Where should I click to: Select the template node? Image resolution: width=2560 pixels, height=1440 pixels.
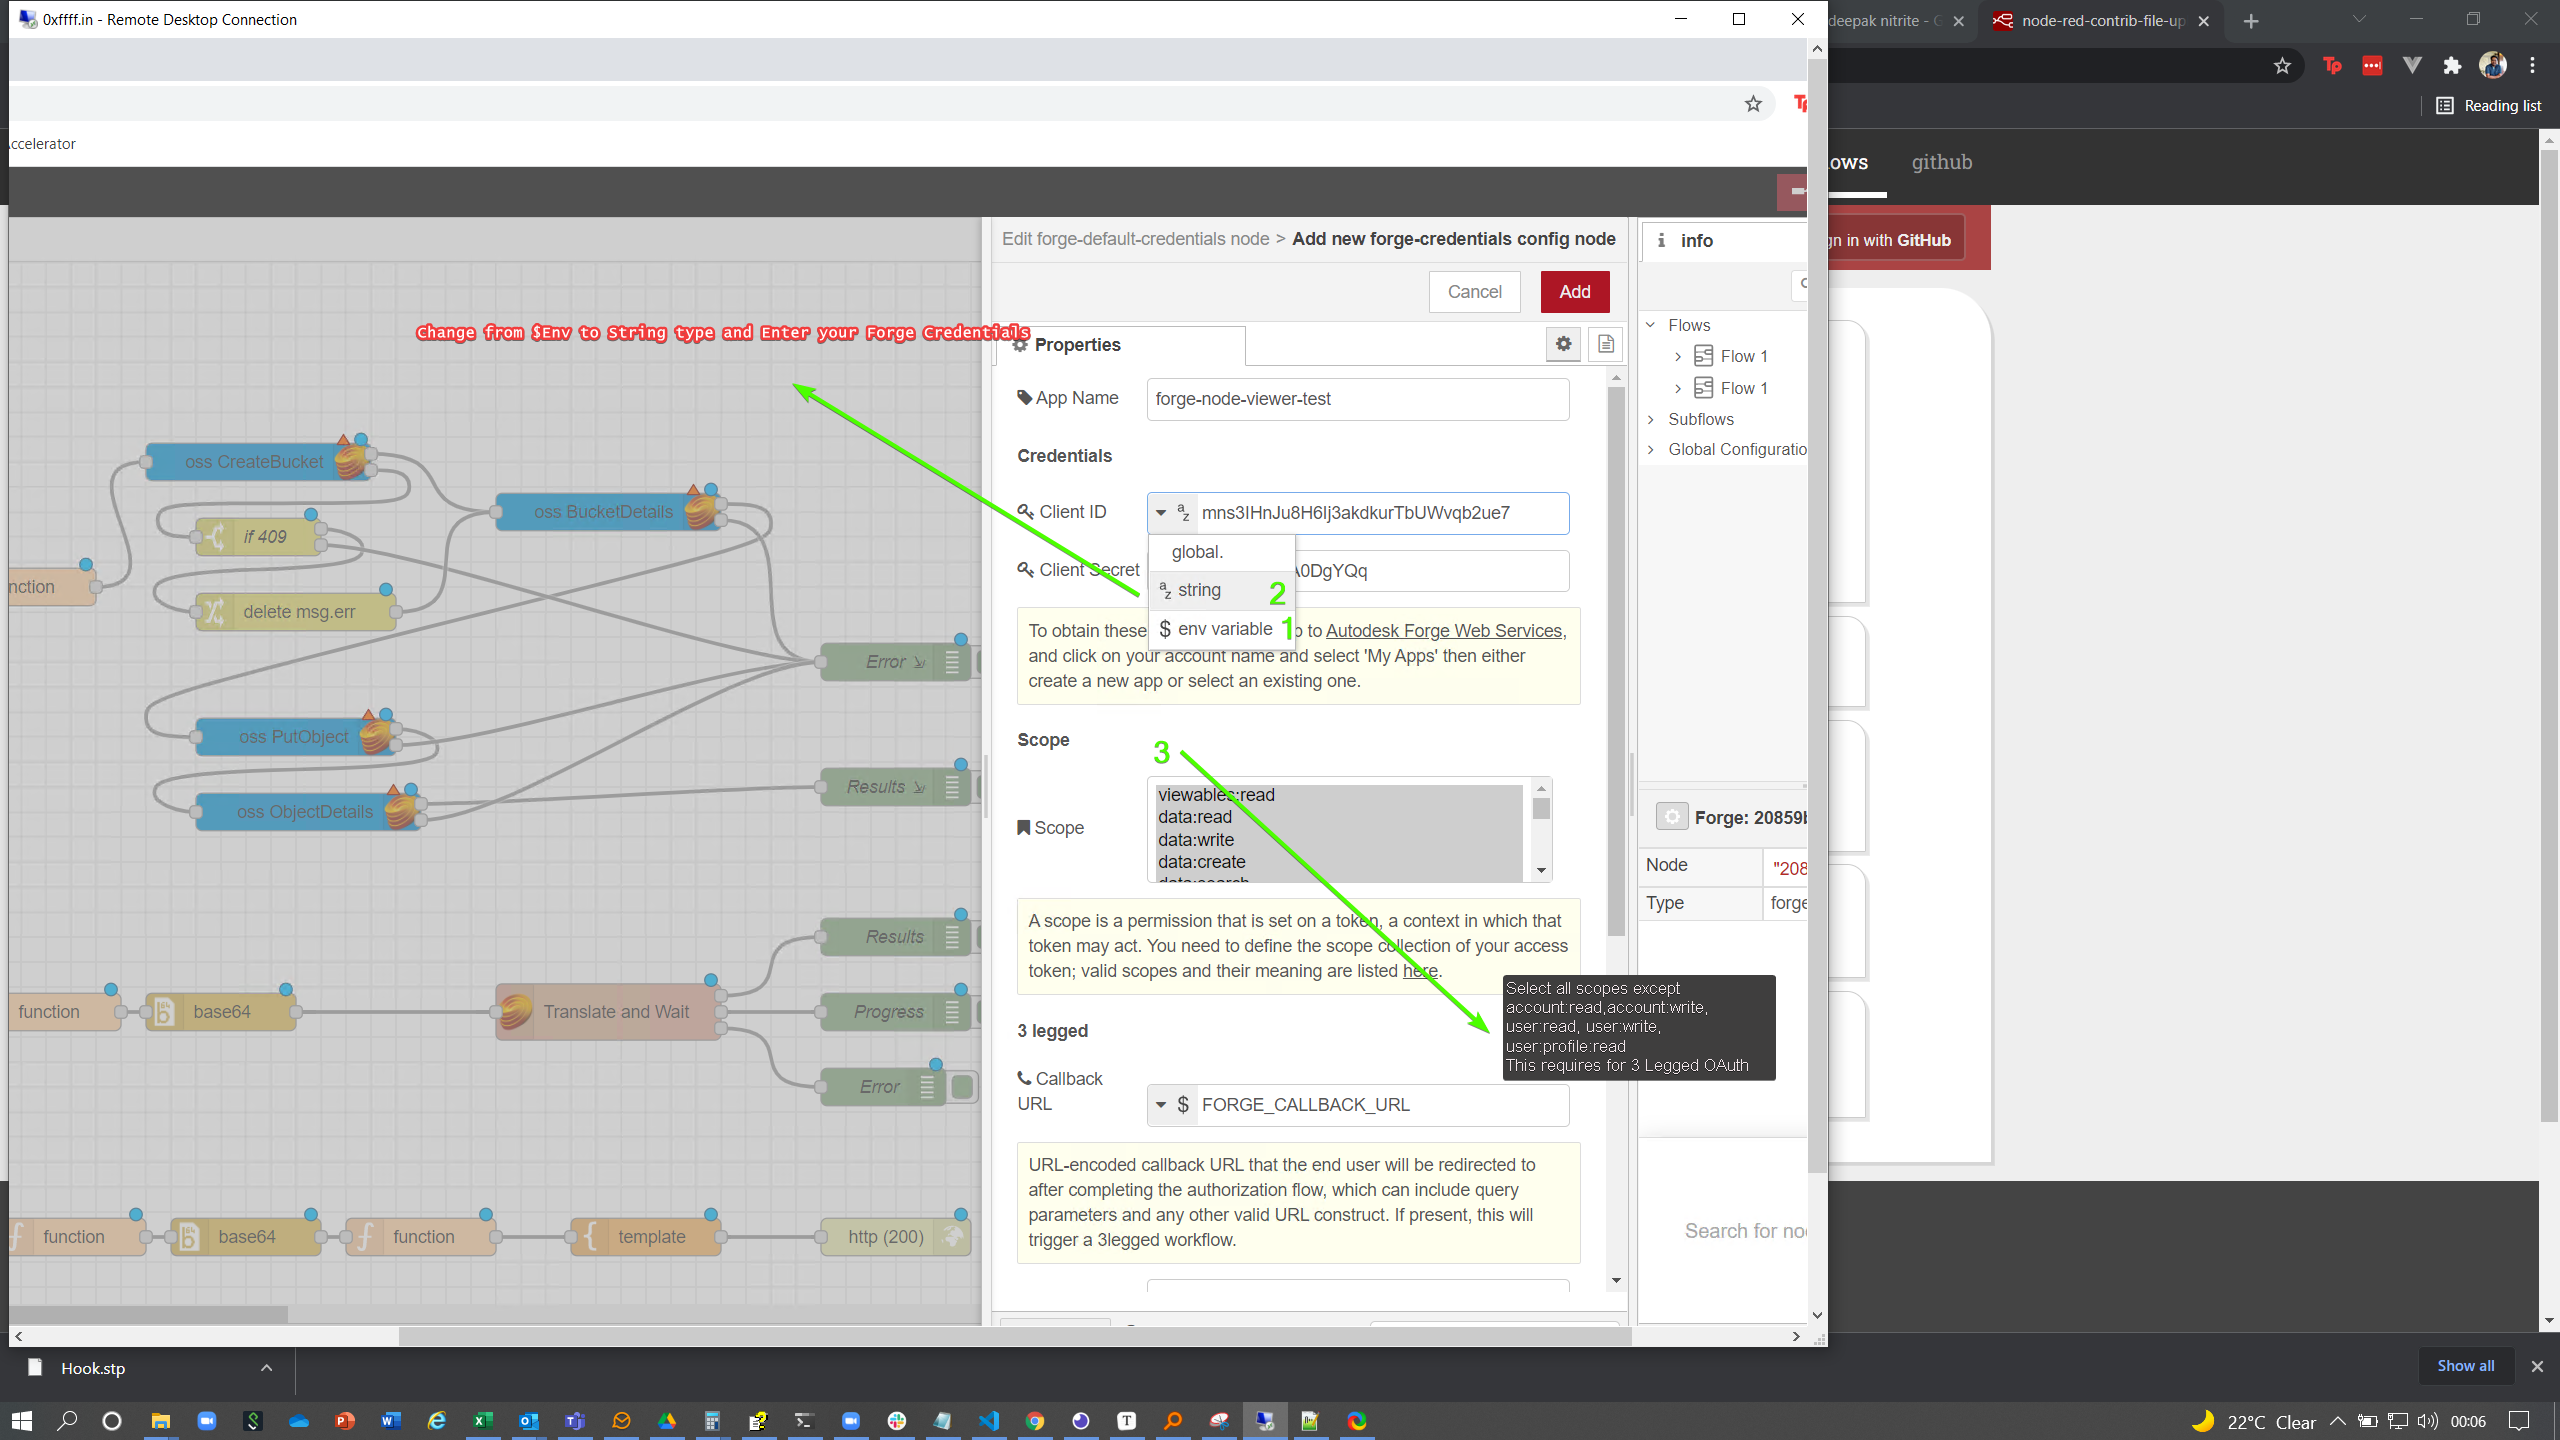coord(646,1237)
